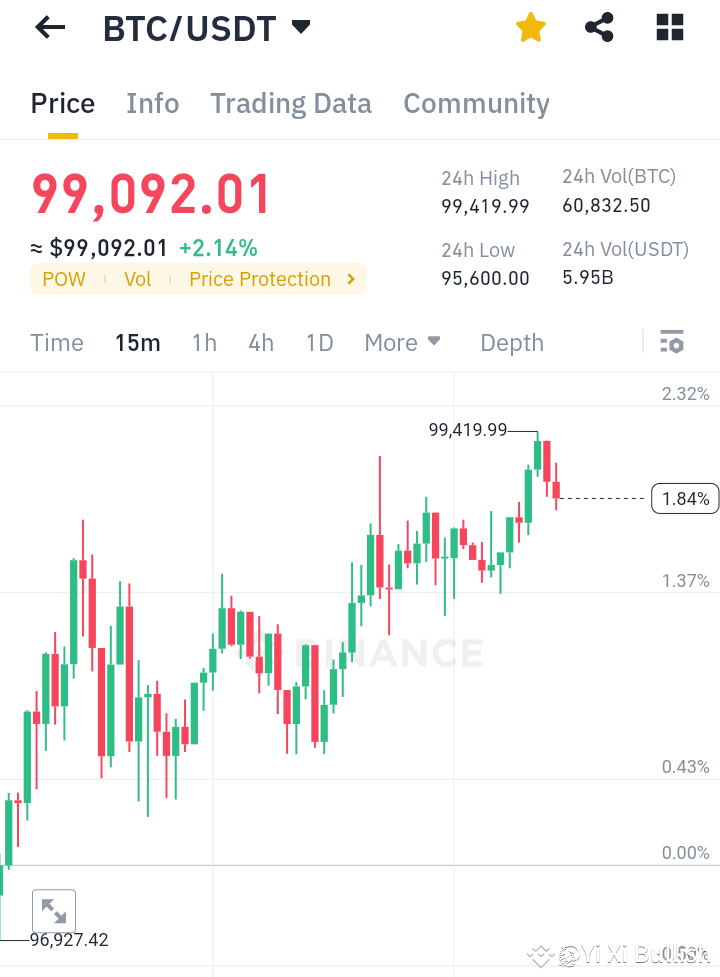The image size is (720, 977).
Task: Switch to the Trading Data tab
Action: coord(290,103)
